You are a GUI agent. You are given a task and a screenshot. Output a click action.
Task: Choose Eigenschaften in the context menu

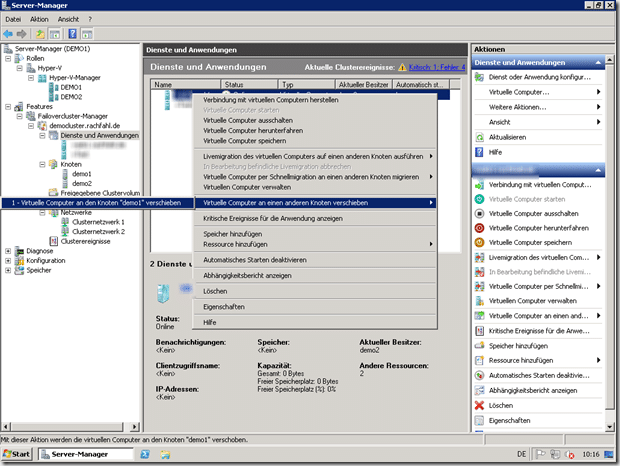pyautogui.click(x=315, y=307)
